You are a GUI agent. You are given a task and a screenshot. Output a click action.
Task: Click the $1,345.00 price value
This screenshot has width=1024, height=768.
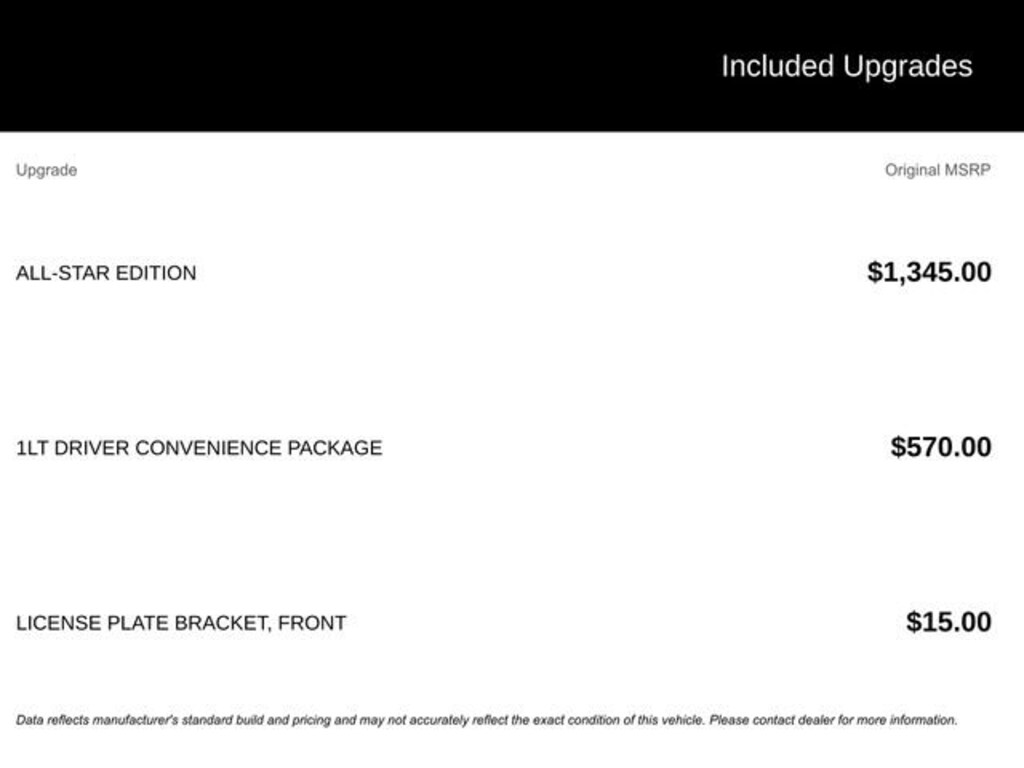tap(929, 272)
